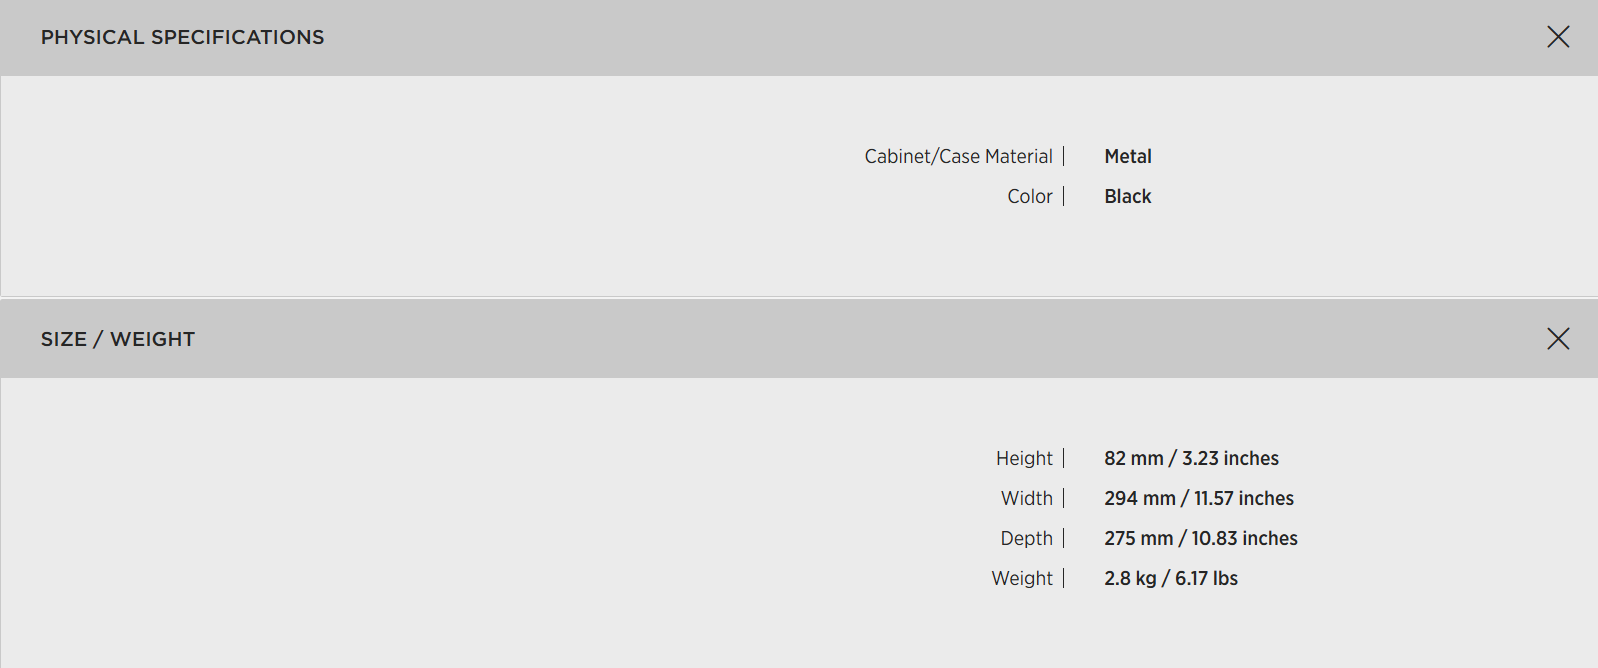
Task: Click the 6.17 lbs weight text
Action: coord(1206,579)
